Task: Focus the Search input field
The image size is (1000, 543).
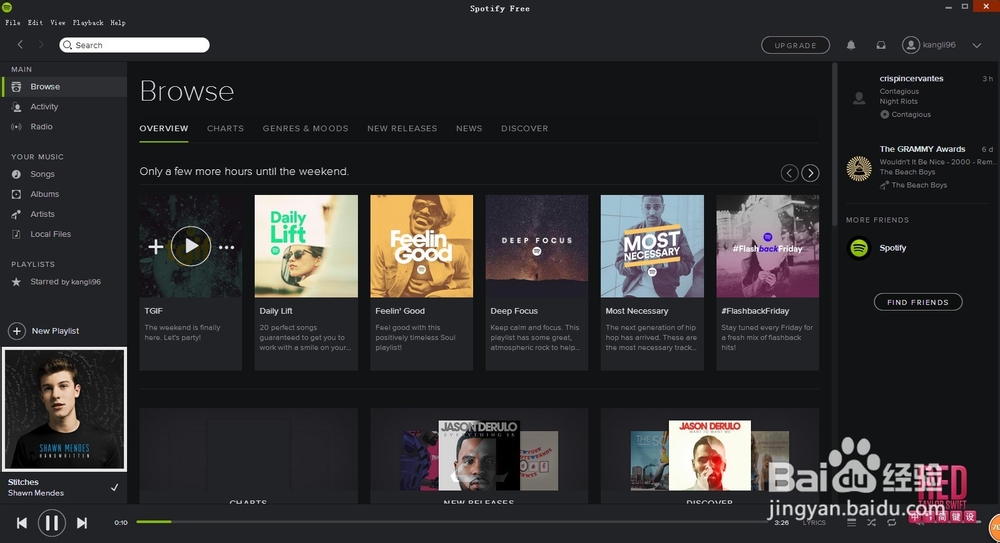Action: [x=135, y=45]
